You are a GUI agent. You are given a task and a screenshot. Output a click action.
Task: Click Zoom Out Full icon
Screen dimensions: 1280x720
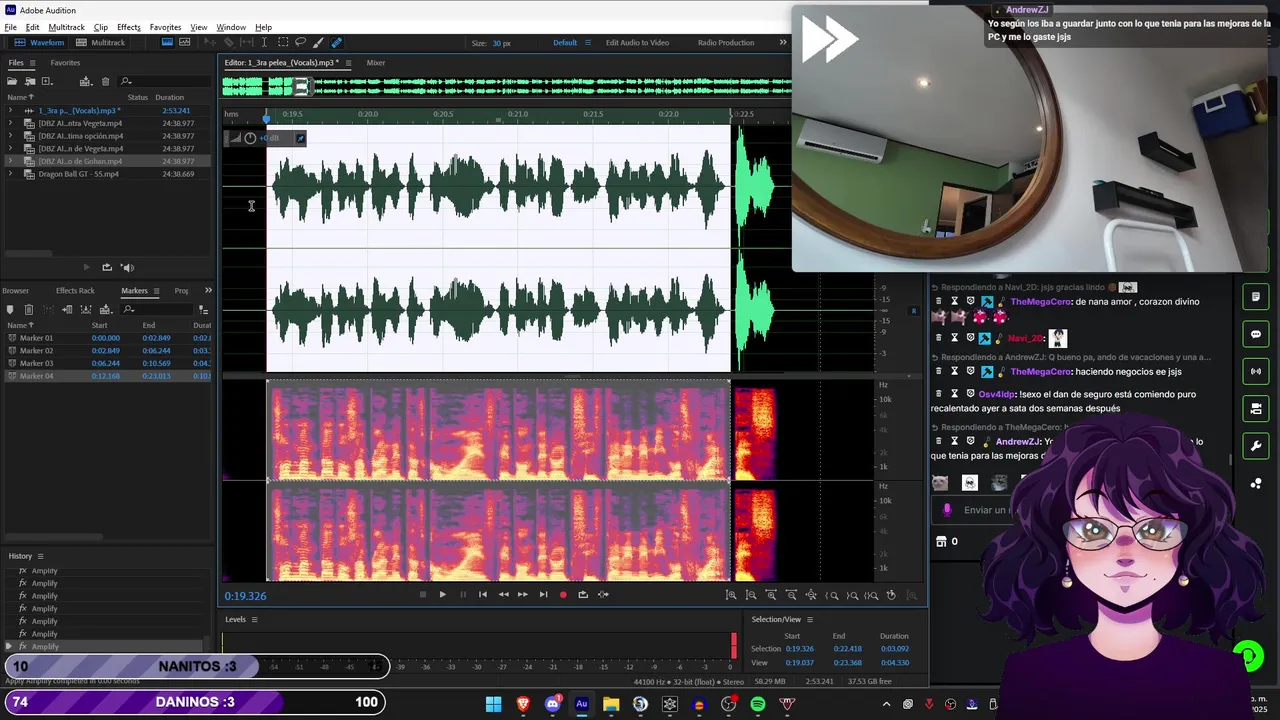(x=811, y=595)
